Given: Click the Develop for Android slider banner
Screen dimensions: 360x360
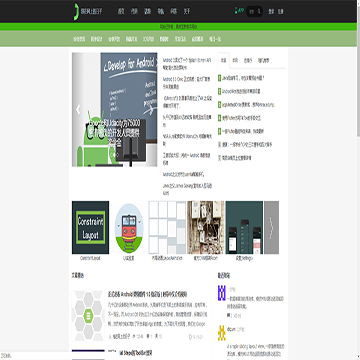Looking at the screenshot, I should point(115,109).
